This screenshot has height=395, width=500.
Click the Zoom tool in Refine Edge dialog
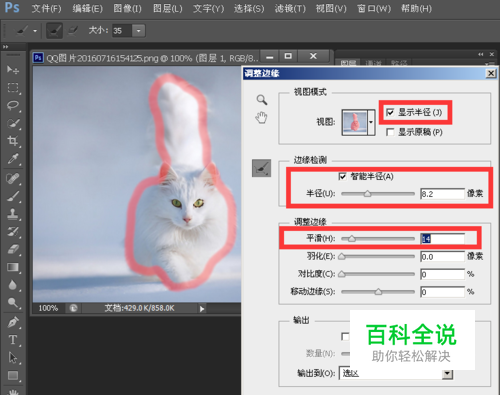pyautogui.click(x=262, y=99)
